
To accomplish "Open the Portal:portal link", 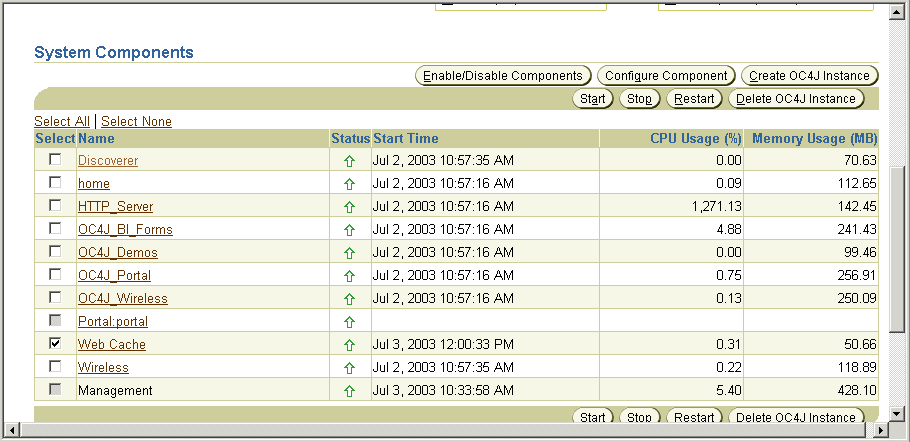I will [113, 322].
